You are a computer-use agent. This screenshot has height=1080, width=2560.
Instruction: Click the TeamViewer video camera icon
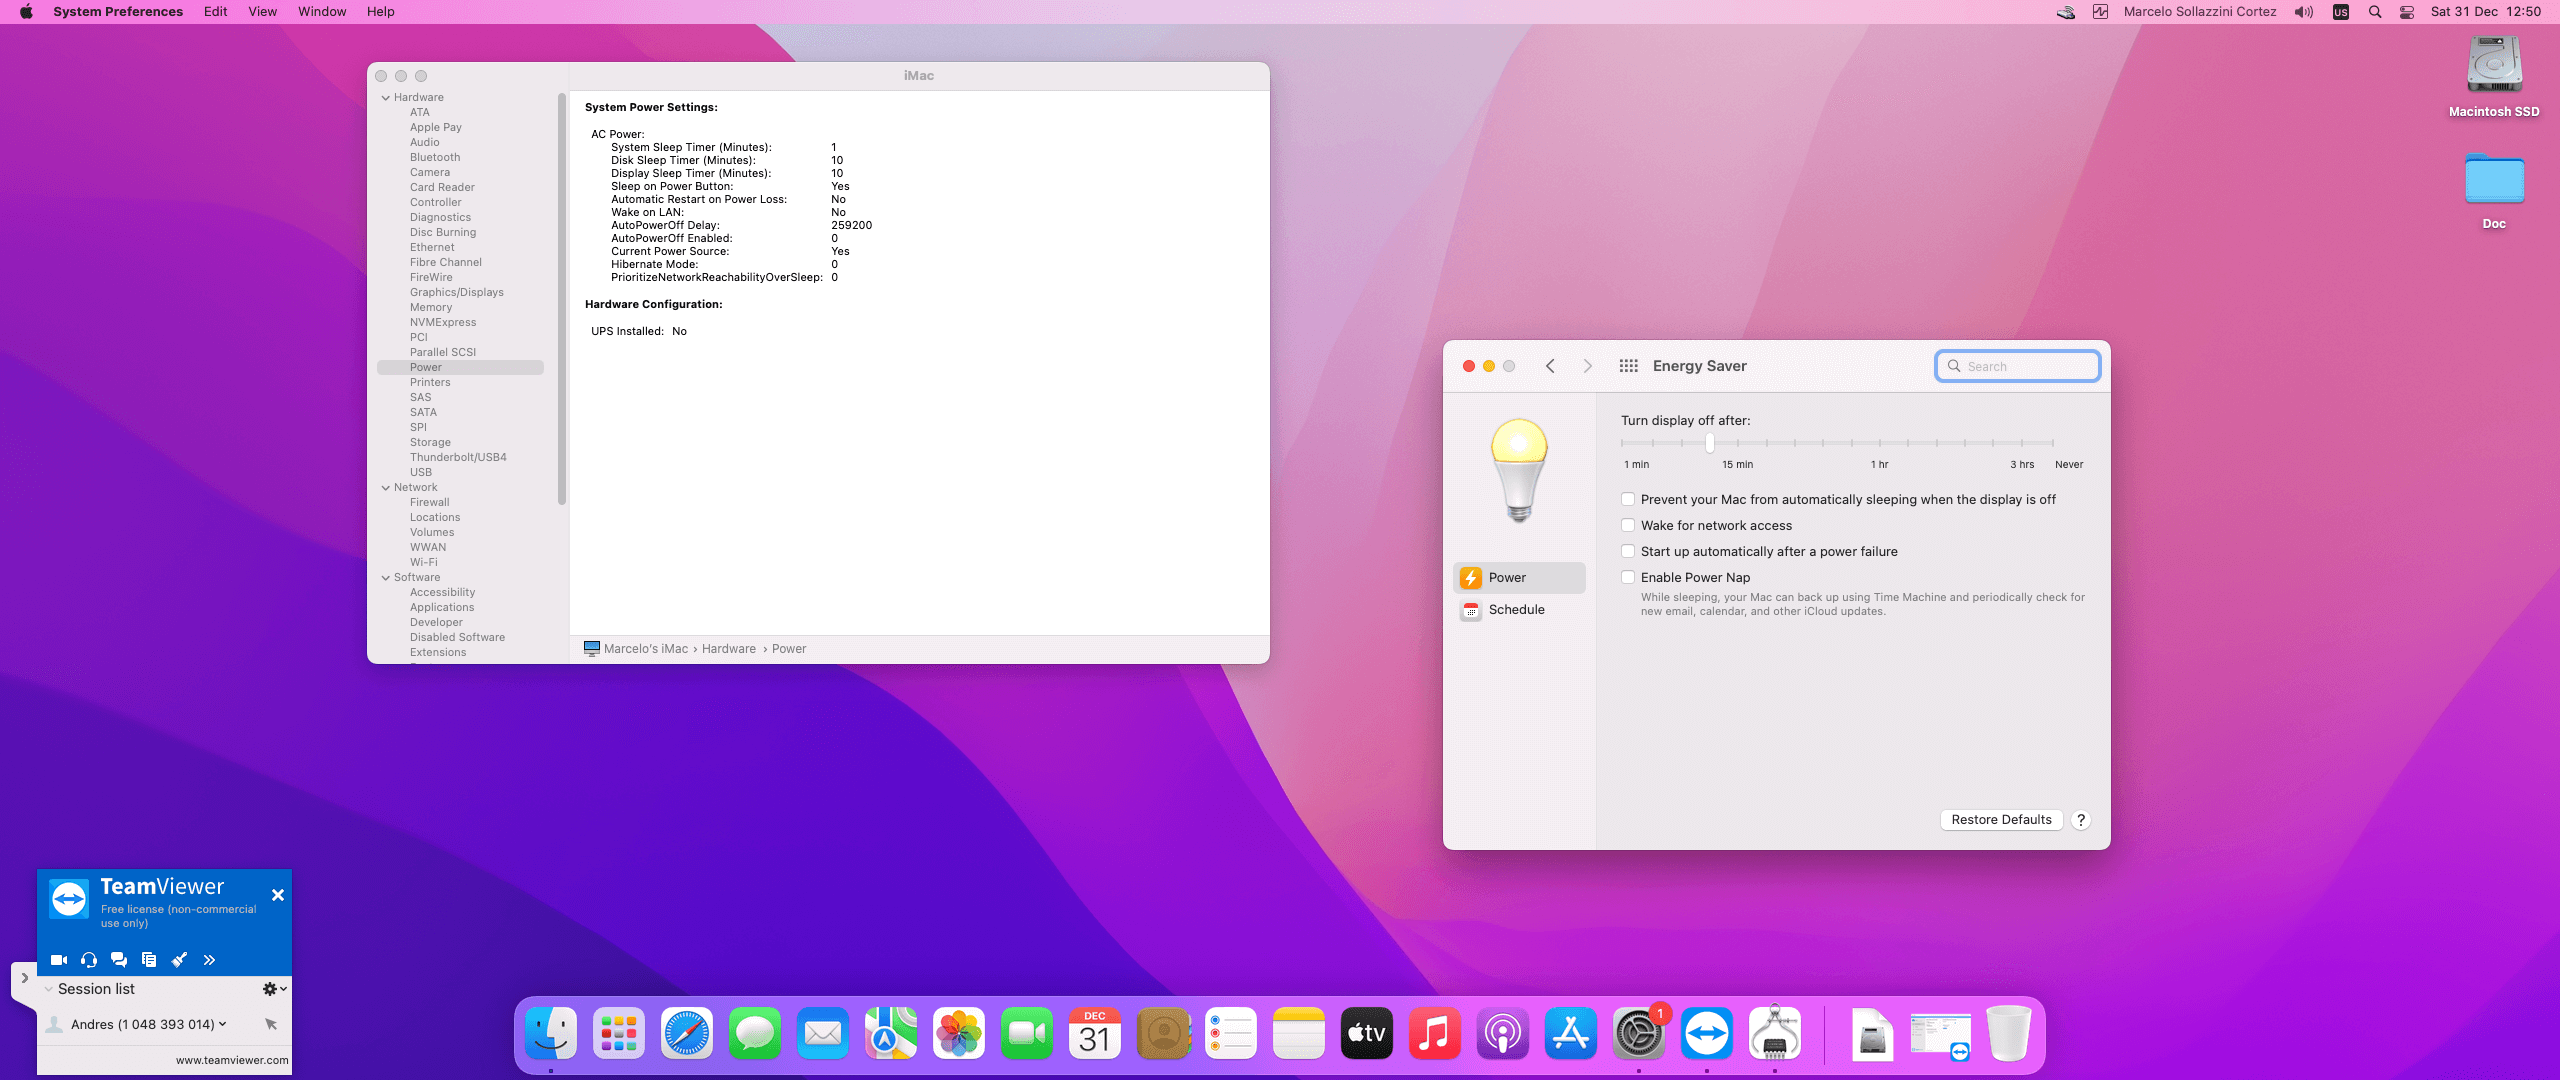tap(59, 960)
